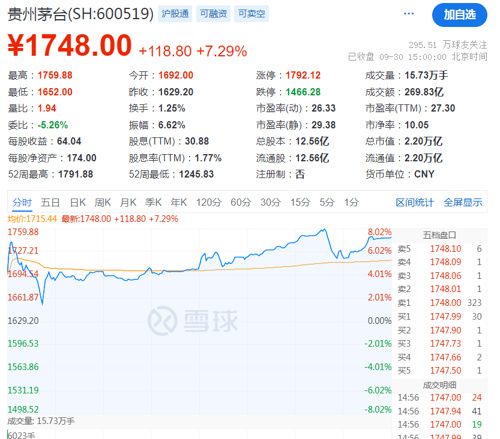Open 区间统计 range statistics link
This screenshot has height=439, width=500.
click(x=414, y=202)
